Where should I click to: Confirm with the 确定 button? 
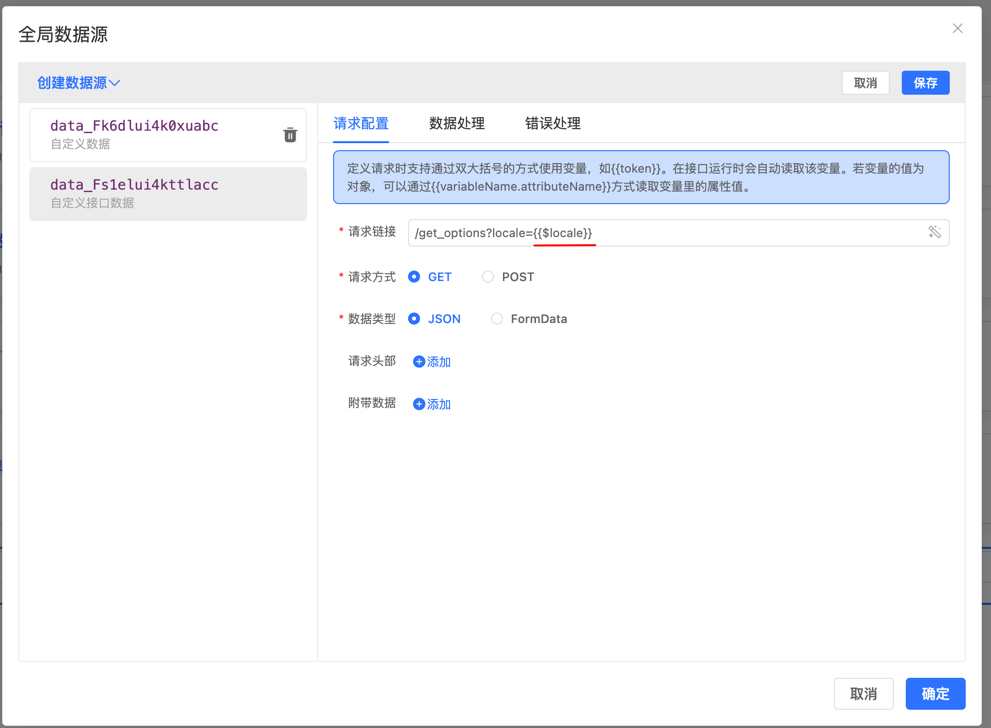pos(935,693)
